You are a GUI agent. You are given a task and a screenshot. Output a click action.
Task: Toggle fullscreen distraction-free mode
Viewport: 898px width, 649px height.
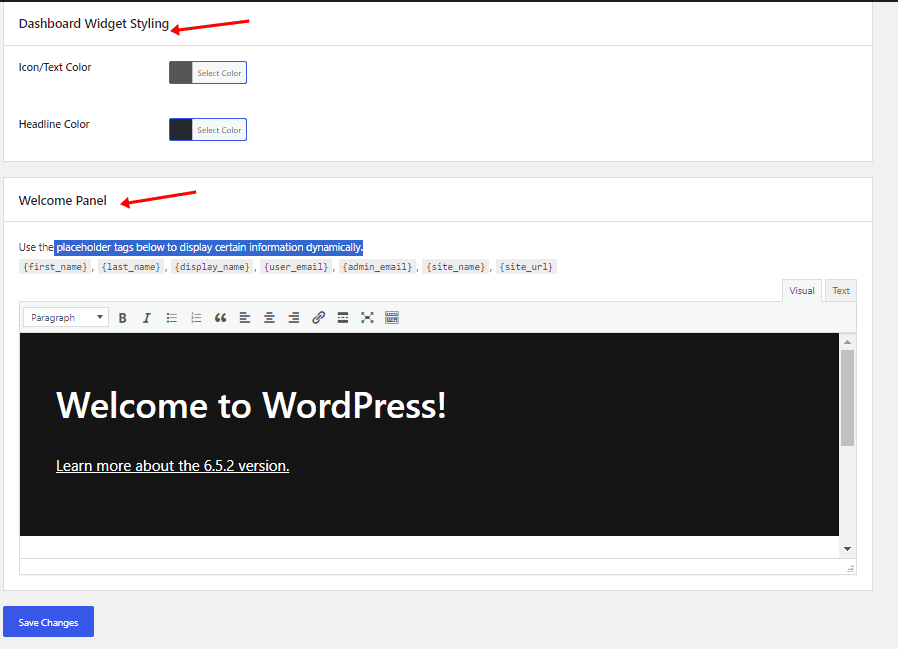pos(367,318)
